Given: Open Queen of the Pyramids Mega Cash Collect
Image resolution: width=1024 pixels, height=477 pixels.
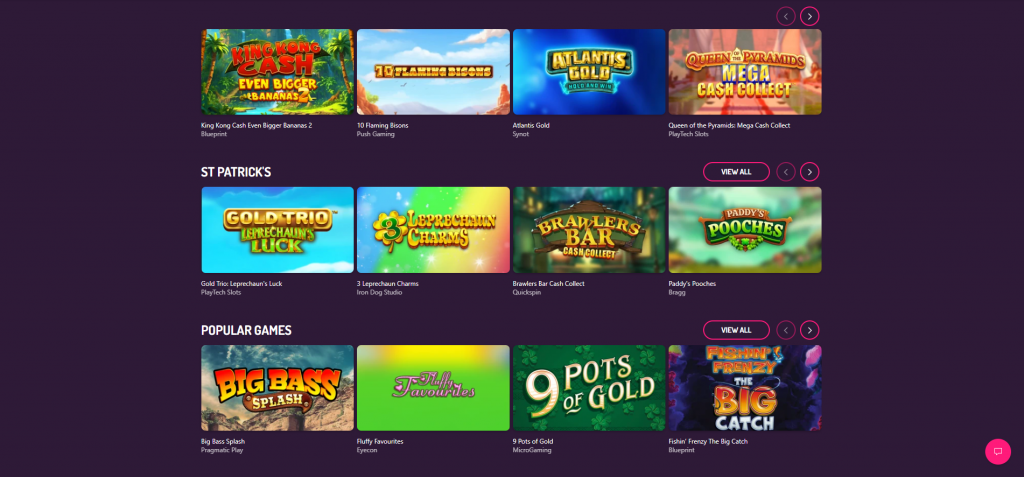Looking at the screenshot, I should (745, 72).
